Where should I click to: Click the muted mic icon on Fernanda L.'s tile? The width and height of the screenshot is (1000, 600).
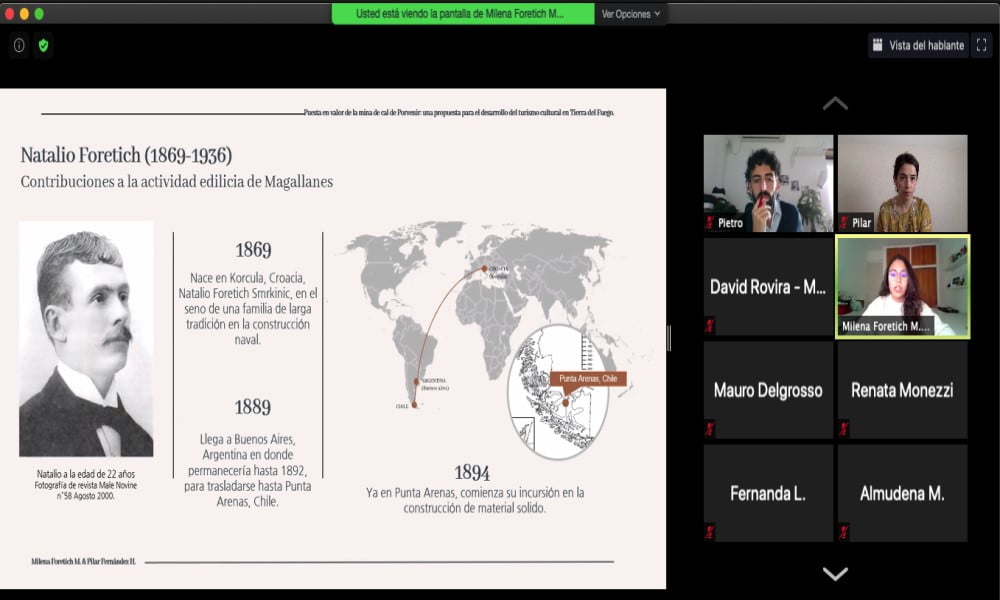click(710, 531)
